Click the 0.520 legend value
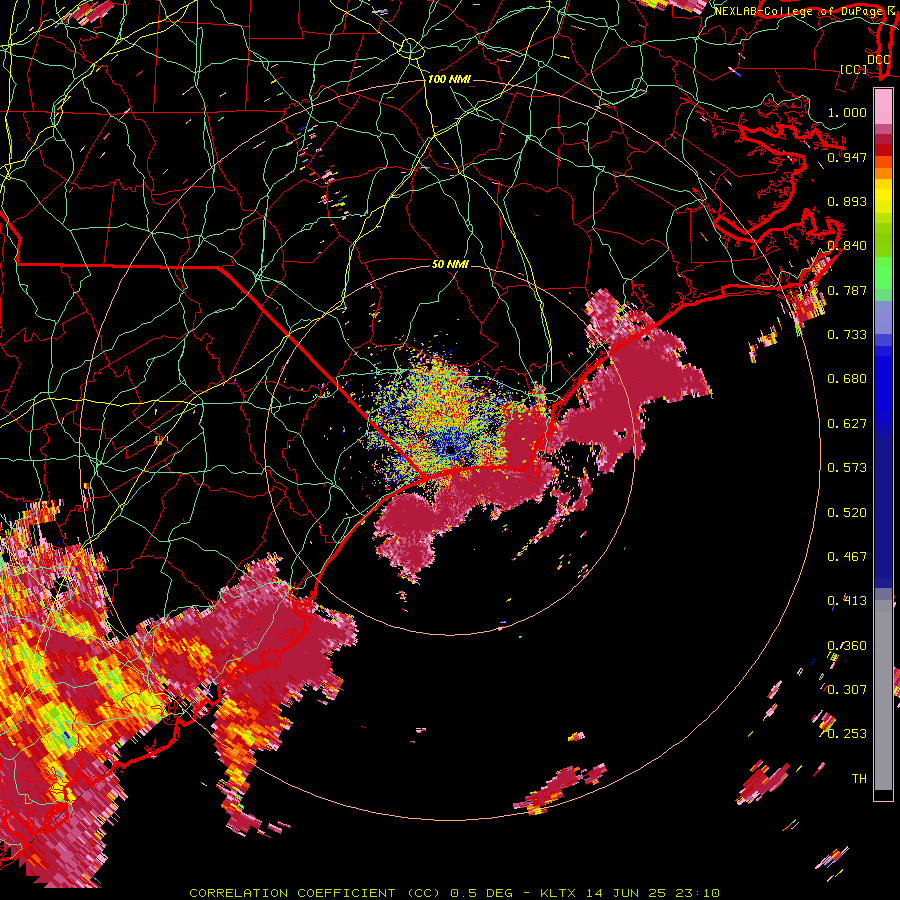The image size is (900, 900). click(x=847, y=513)
